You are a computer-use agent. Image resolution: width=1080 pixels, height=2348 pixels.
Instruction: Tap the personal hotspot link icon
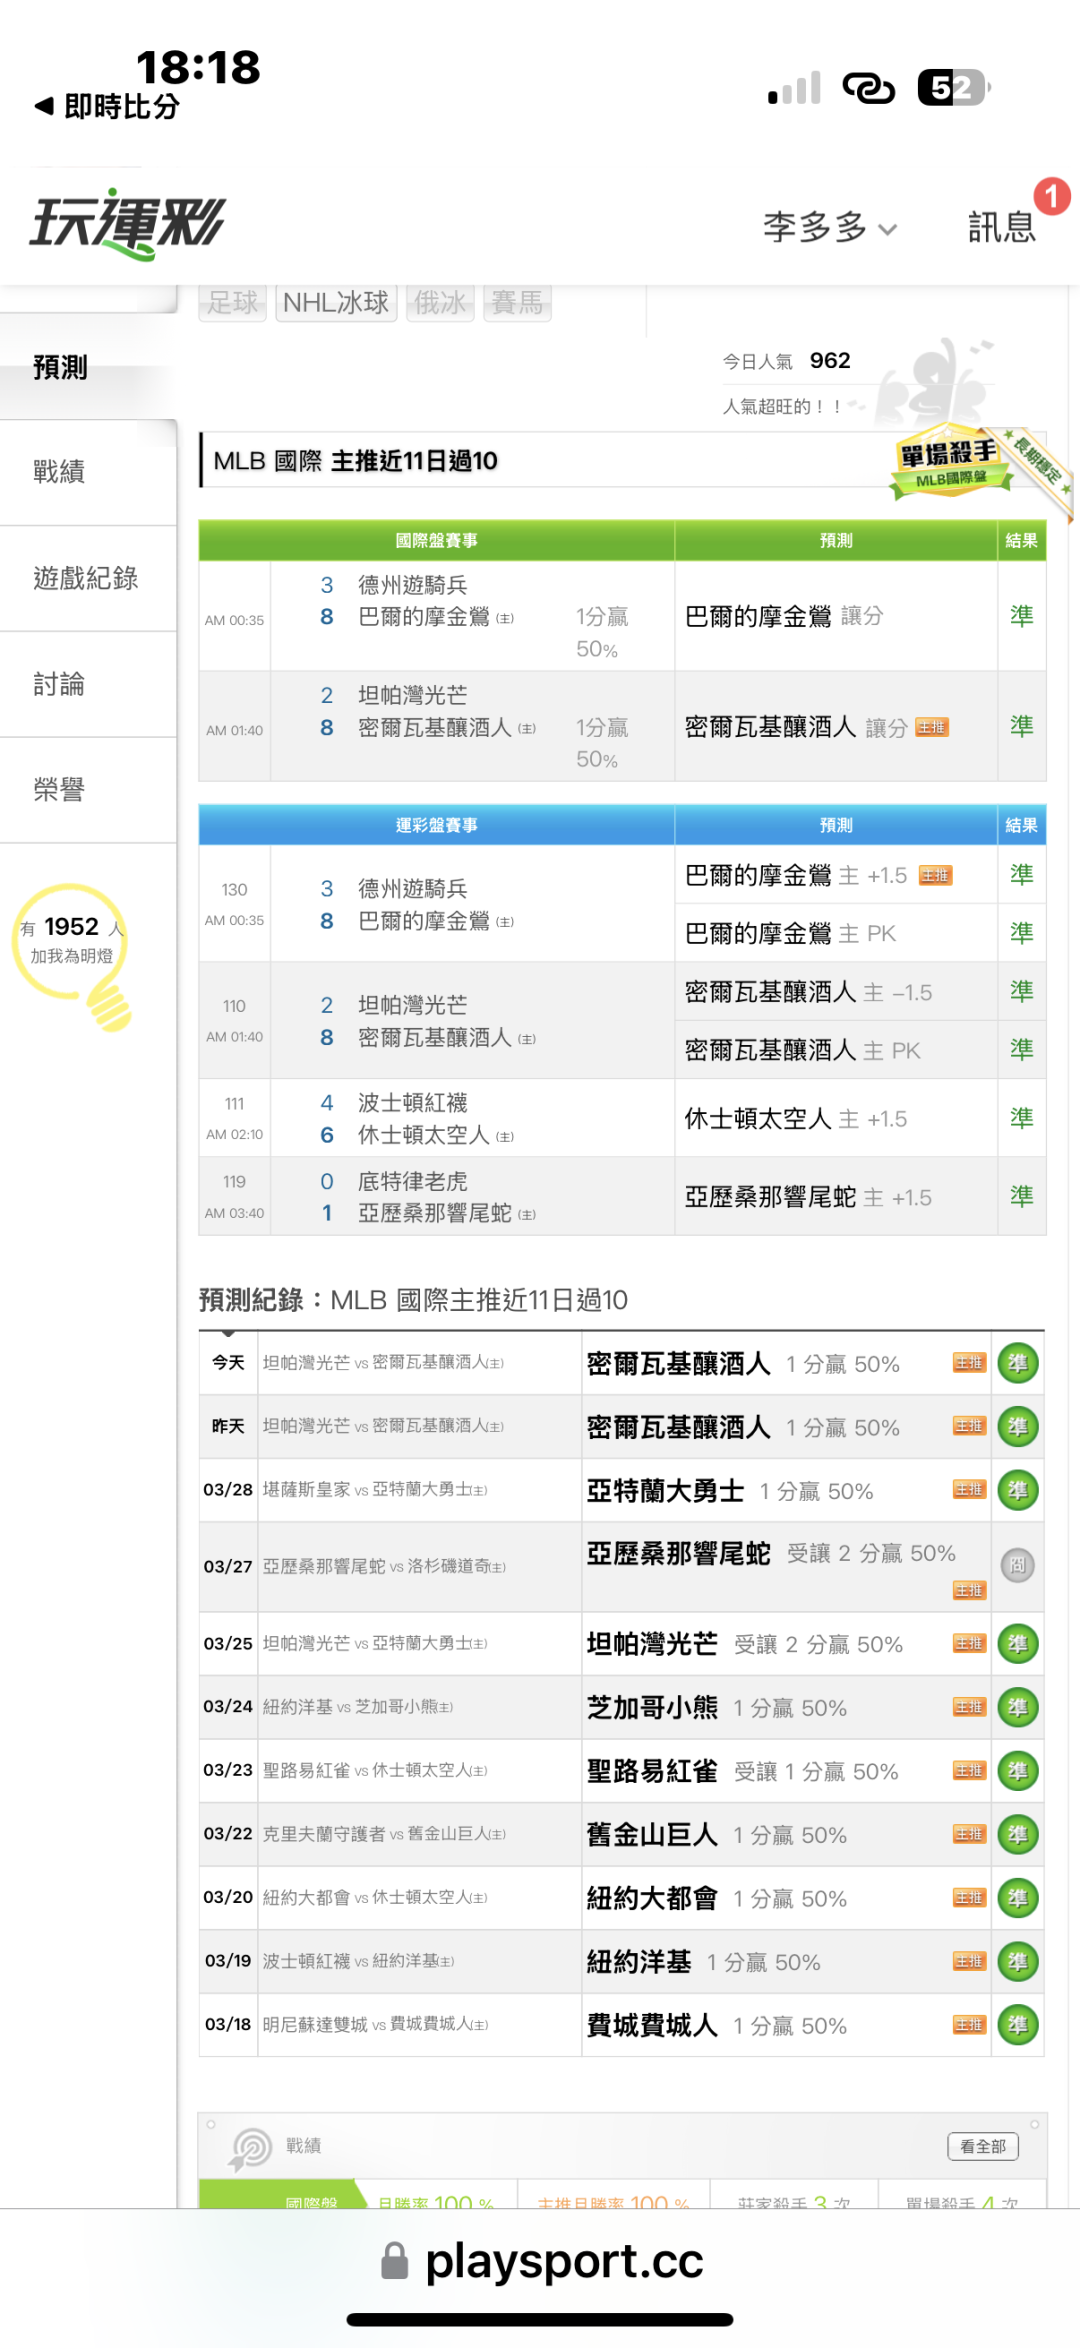(x=868, y=88)
